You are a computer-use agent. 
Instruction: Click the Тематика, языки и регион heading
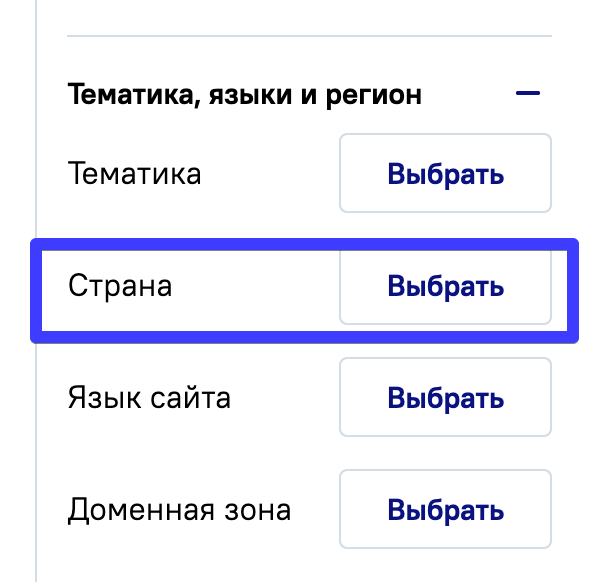(x=244, y=95)
